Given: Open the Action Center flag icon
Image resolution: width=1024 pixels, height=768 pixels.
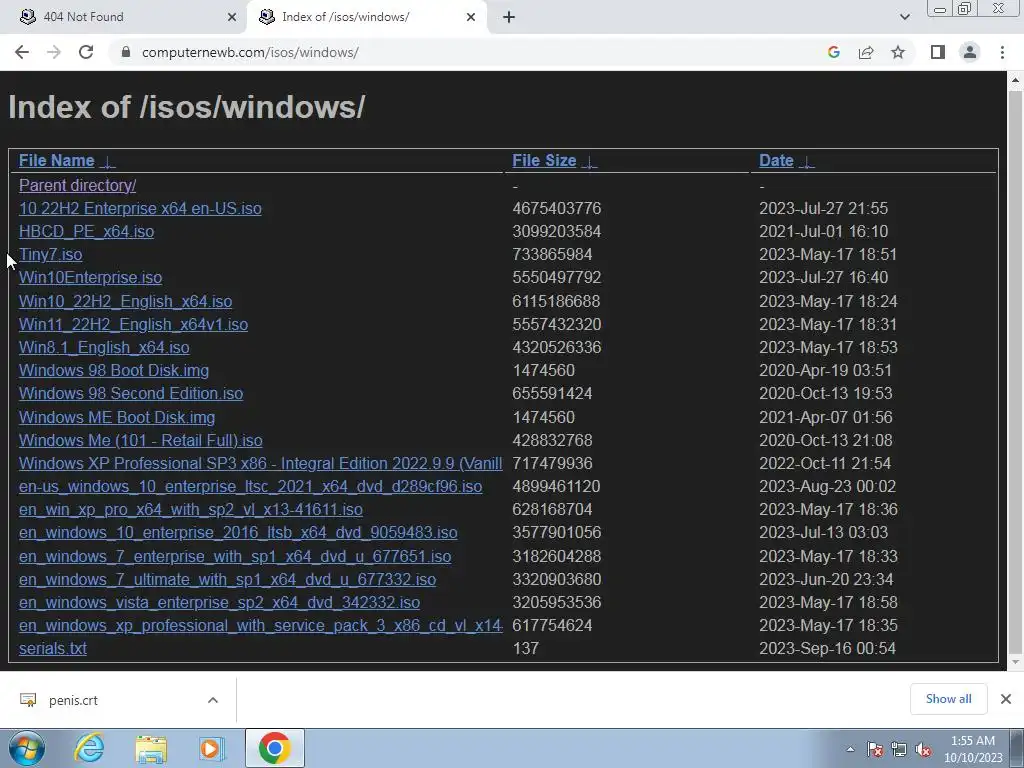Looking at the screenshot, I should (x=875, y=750).
